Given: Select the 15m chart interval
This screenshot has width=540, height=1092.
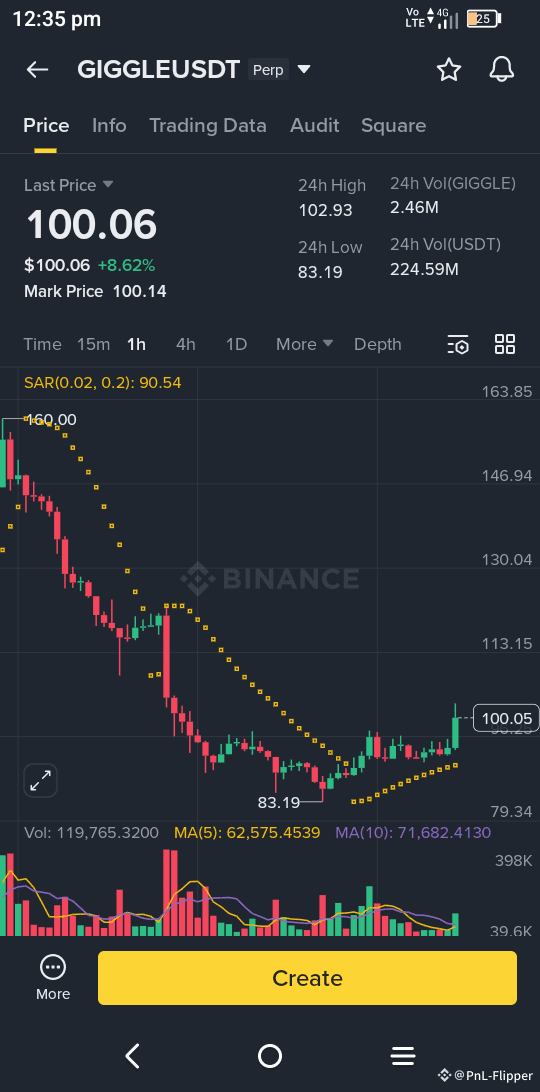Looking at the screenshot, I should click(x=93, y=344).
